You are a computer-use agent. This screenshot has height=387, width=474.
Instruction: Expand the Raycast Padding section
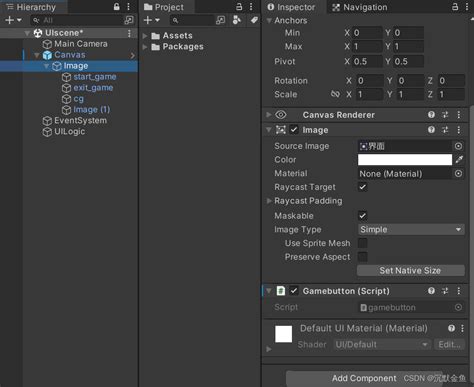(269, 201)
